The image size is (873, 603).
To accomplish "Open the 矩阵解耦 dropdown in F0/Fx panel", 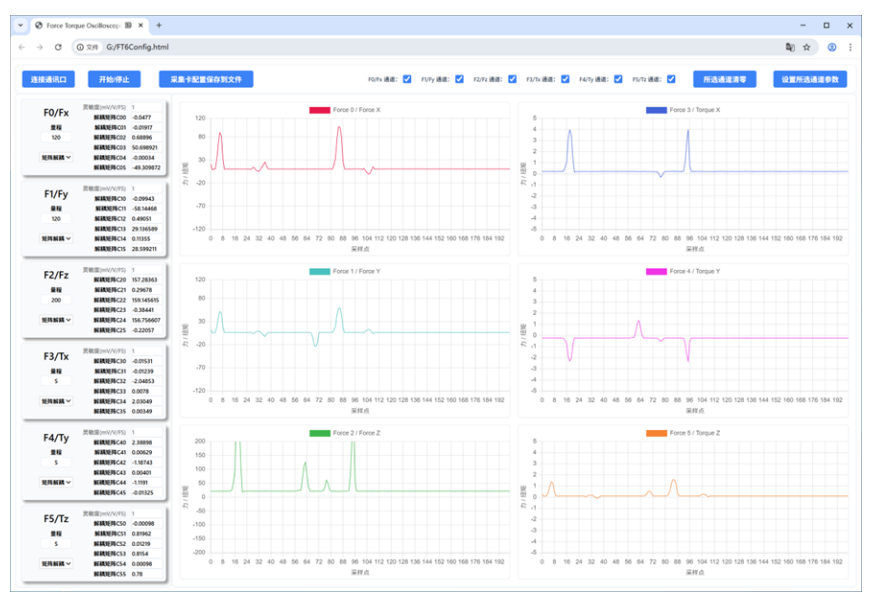I will click(x=56, y=158).
